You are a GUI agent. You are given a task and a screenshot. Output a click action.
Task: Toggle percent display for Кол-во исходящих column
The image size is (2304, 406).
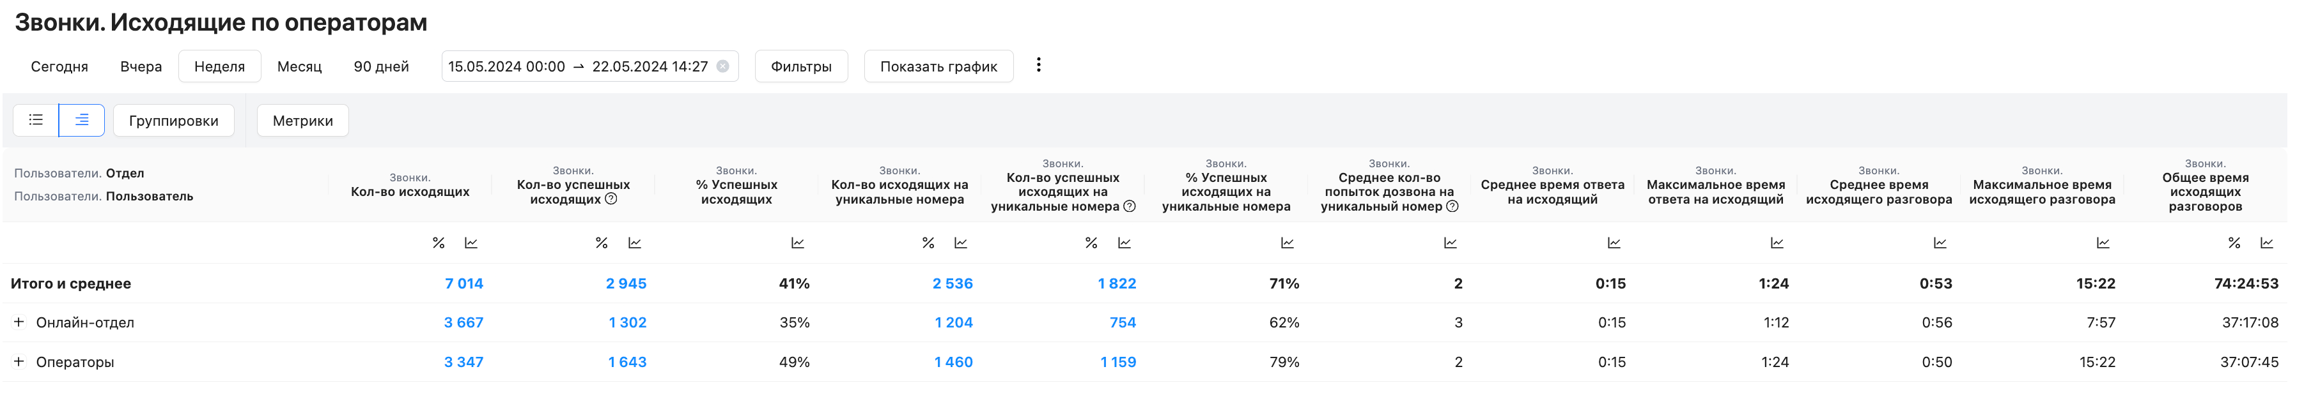click(x=438, y=243)
